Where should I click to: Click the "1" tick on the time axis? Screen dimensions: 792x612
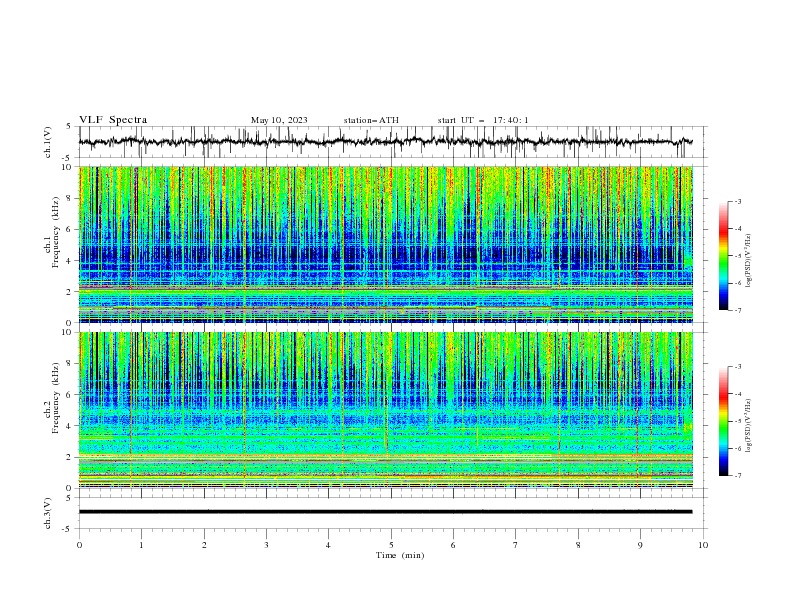[142, 545]
